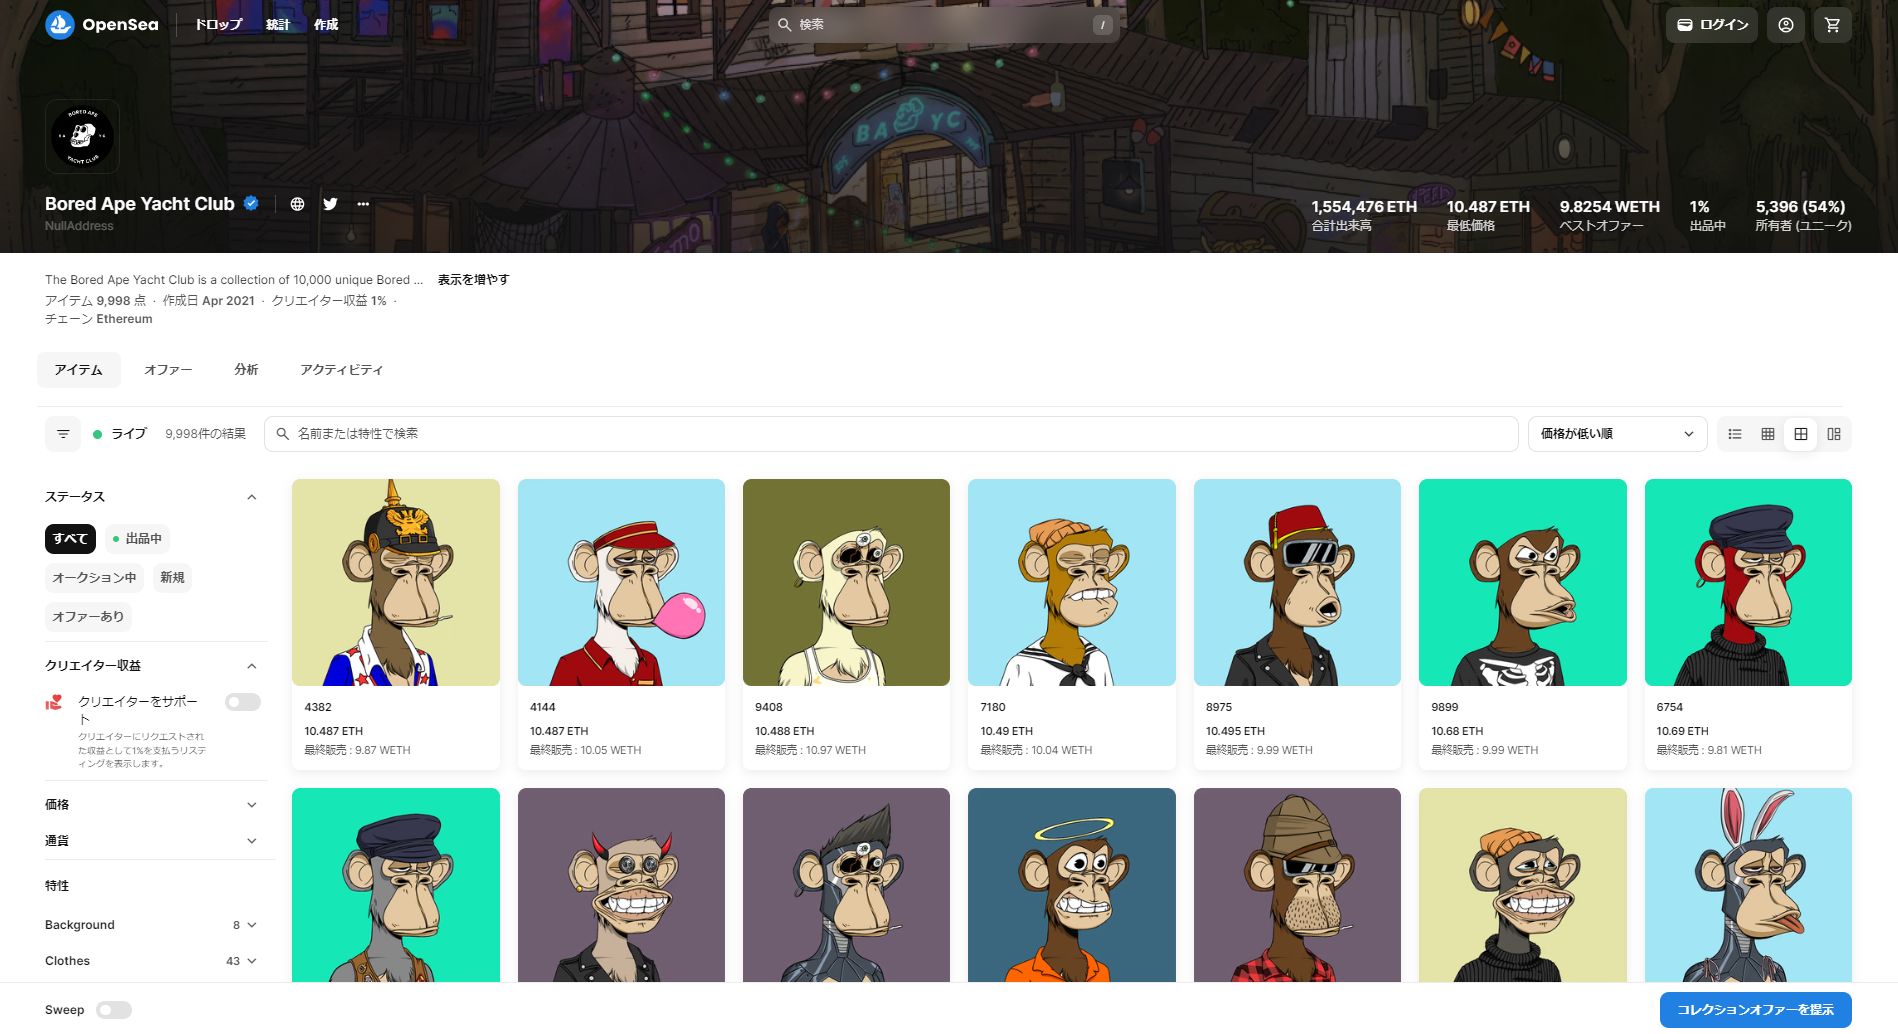Screen dimensions: 1898x1034
Task: Open the more options ellipsis menu
Action: pyautogui.click(x=363, y=204)
